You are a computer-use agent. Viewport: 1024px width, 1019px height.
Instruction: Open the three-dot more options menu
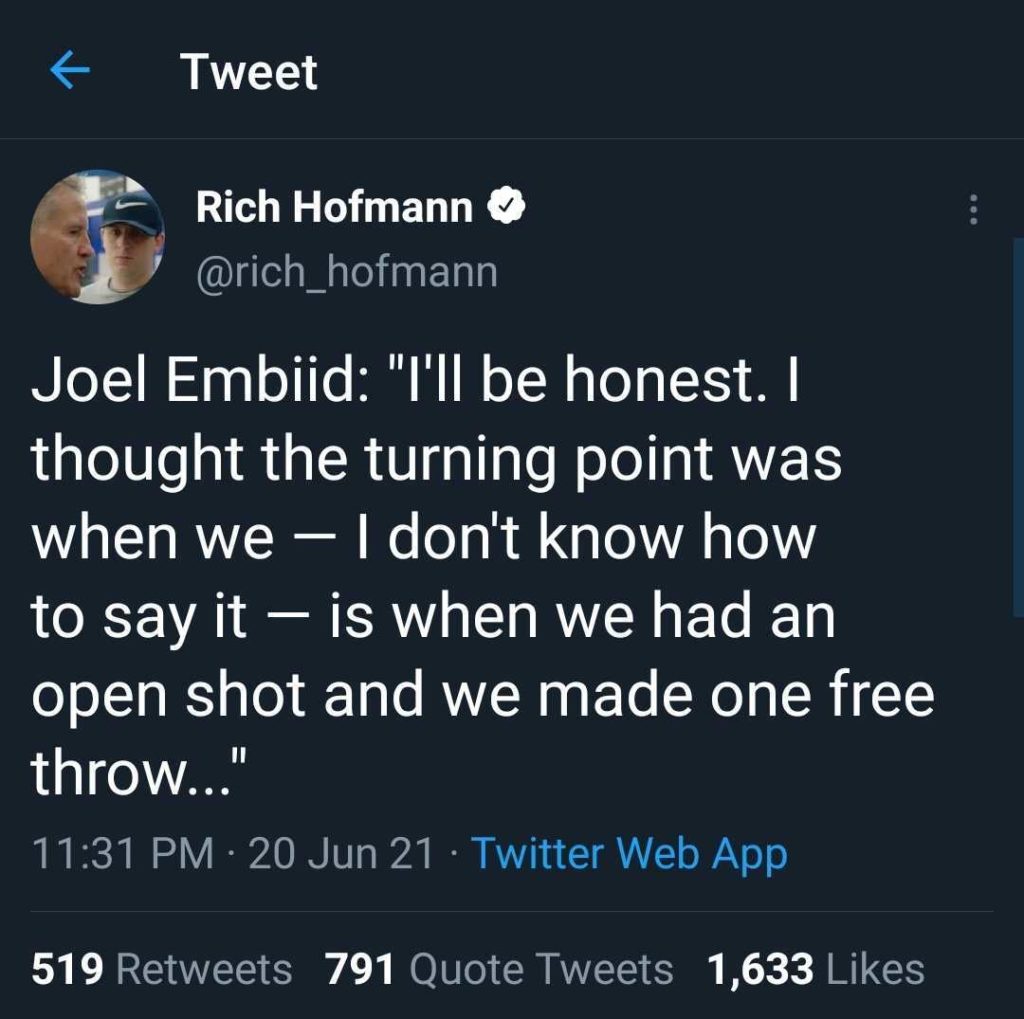972,209
